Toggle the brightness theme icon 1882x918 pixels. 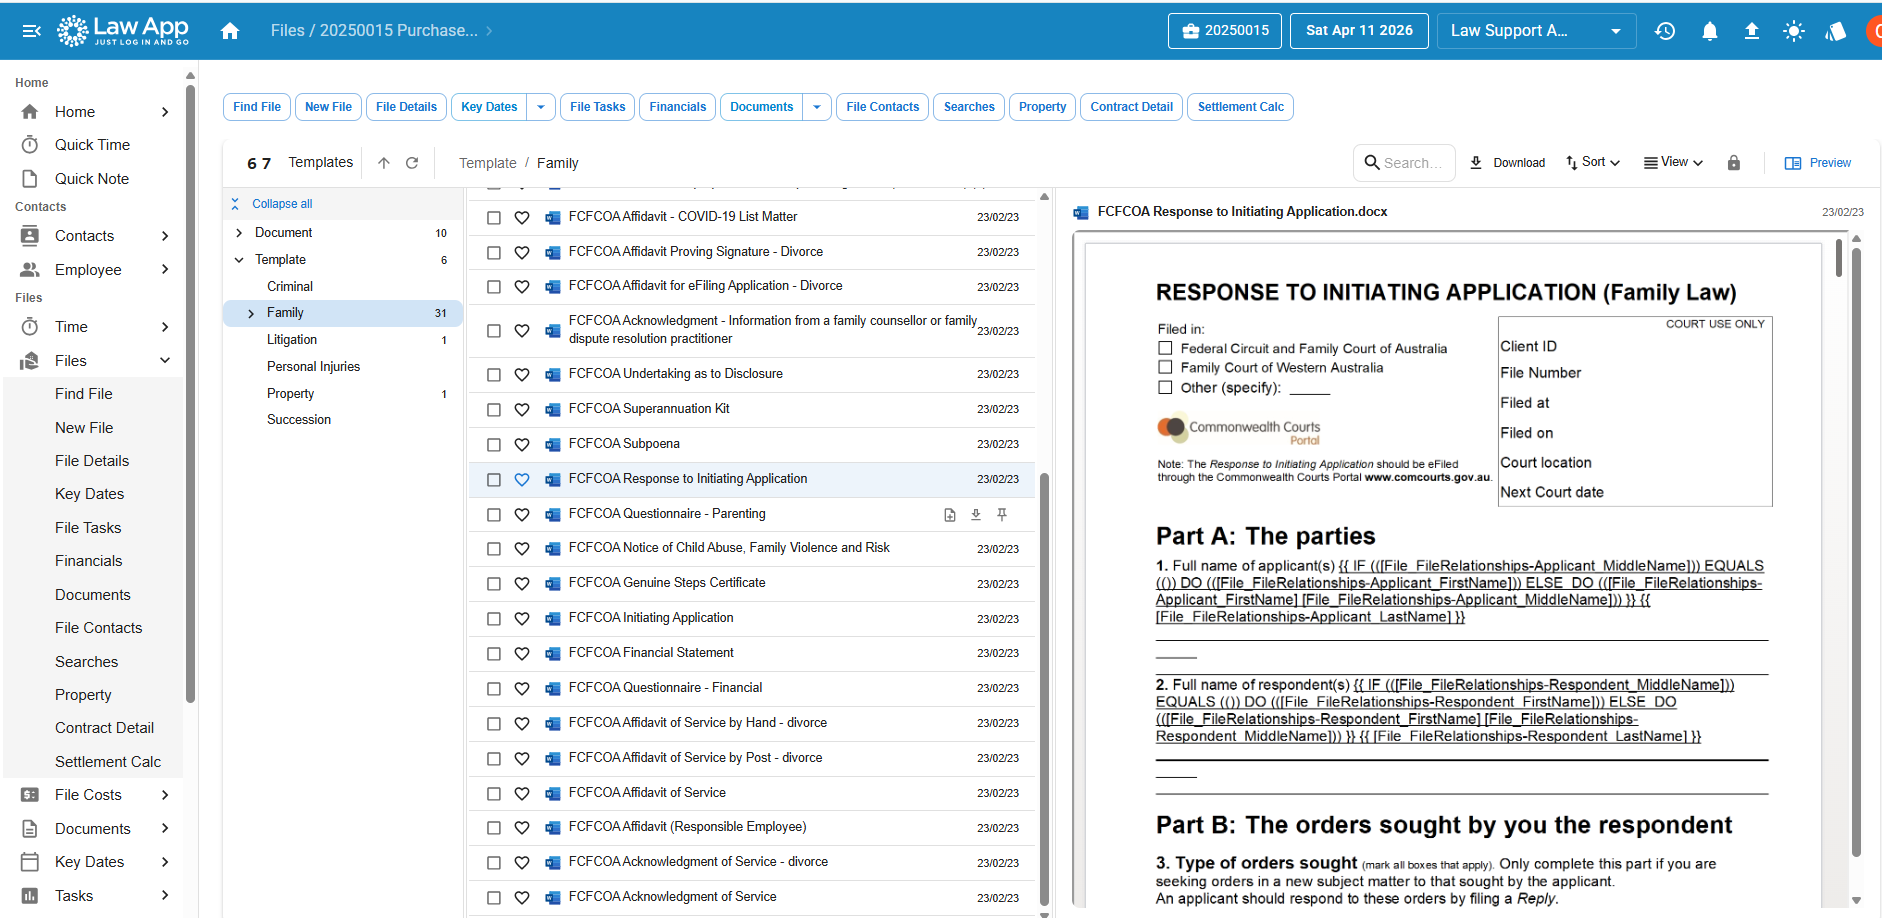tap(1793, 31)
